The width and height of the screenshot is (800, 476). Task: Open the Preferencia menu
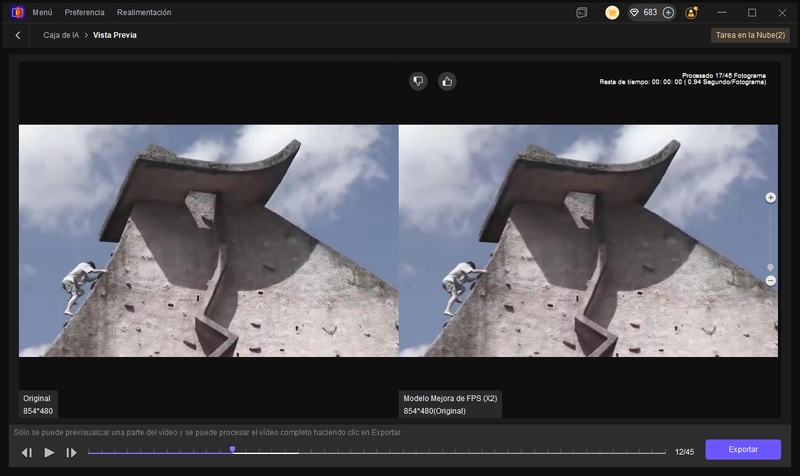(84, 12)
